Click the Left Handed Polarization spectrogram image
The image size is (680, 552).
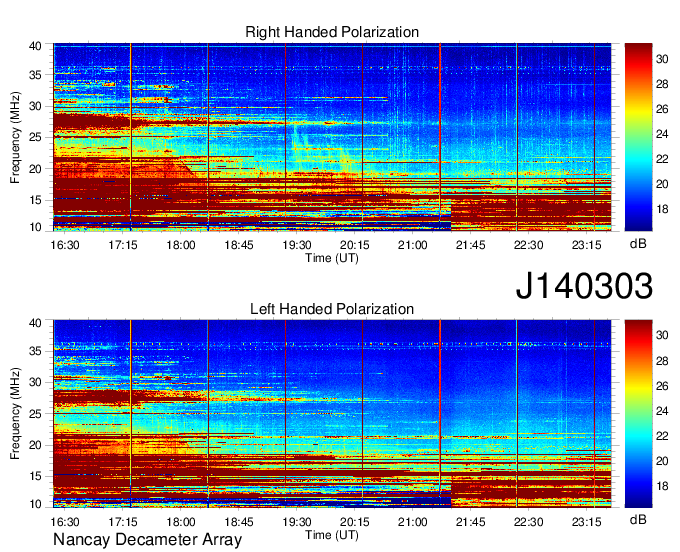(332, 414)
